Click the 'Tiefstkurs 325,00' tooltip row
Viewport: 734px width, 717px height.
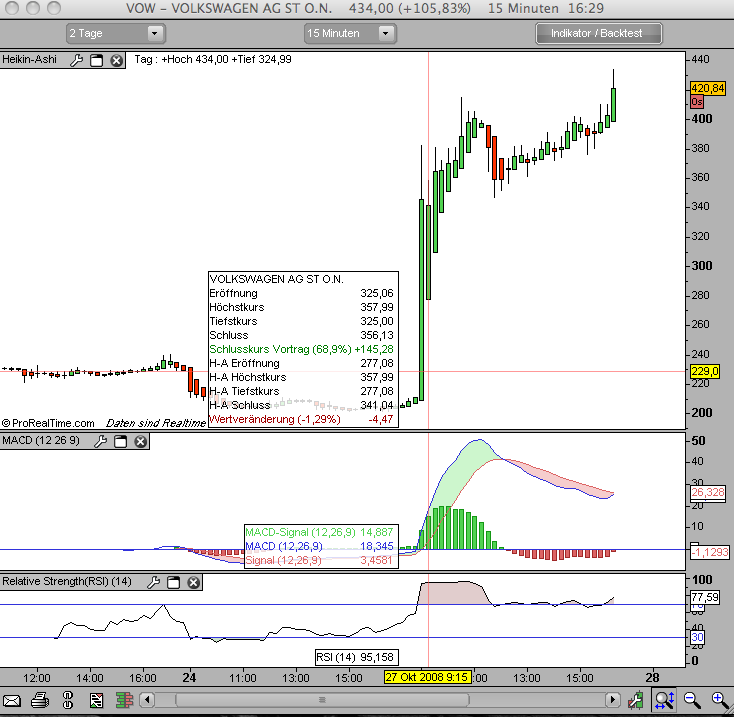(x=301, y=321)
